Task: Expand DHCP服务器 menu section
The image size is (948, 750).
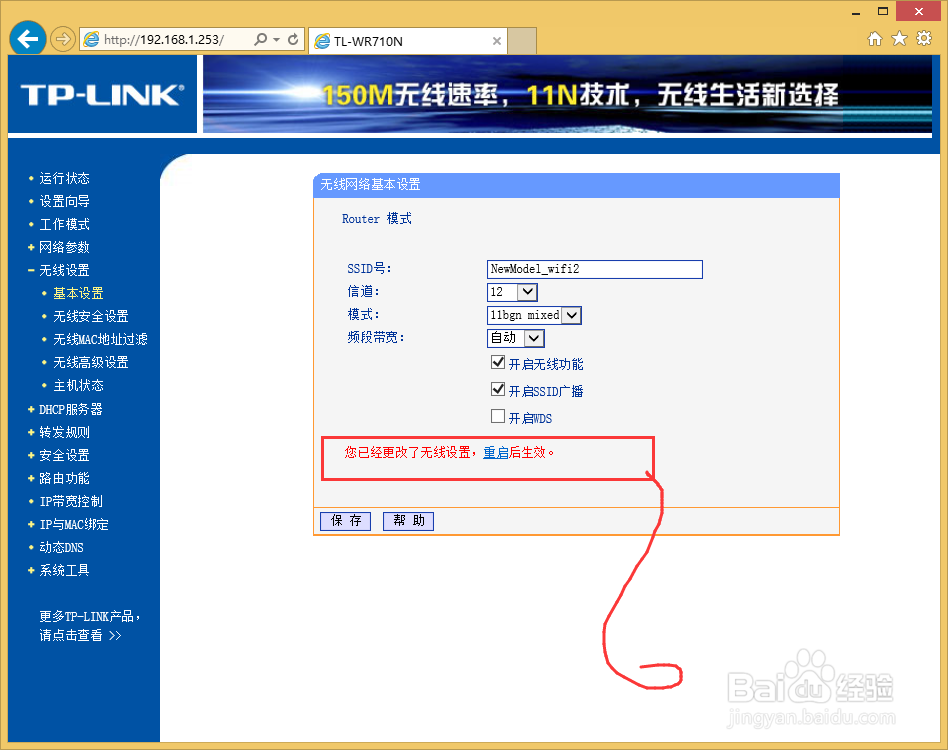Action: (71, 409)
